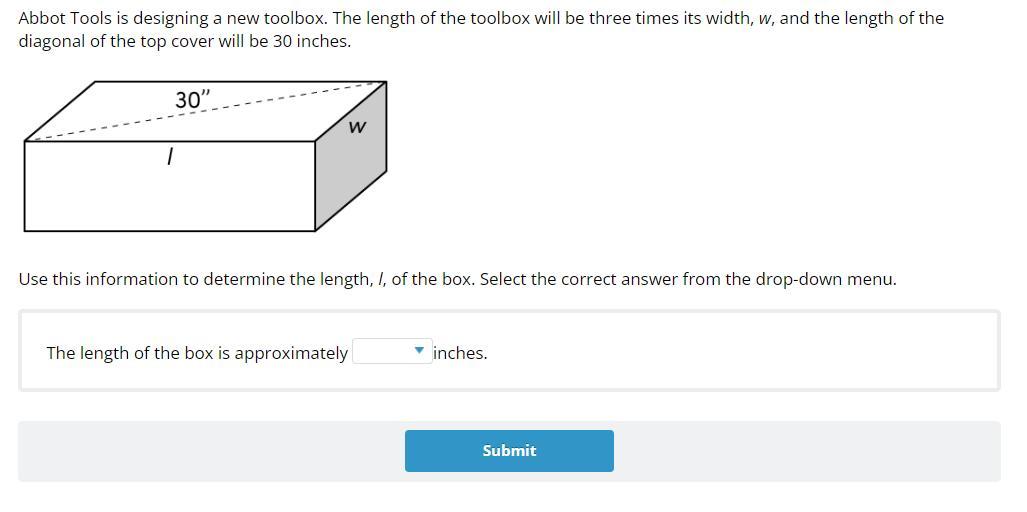
Task: Click the italic w in the problem statement
Action: tap(764, 19)
